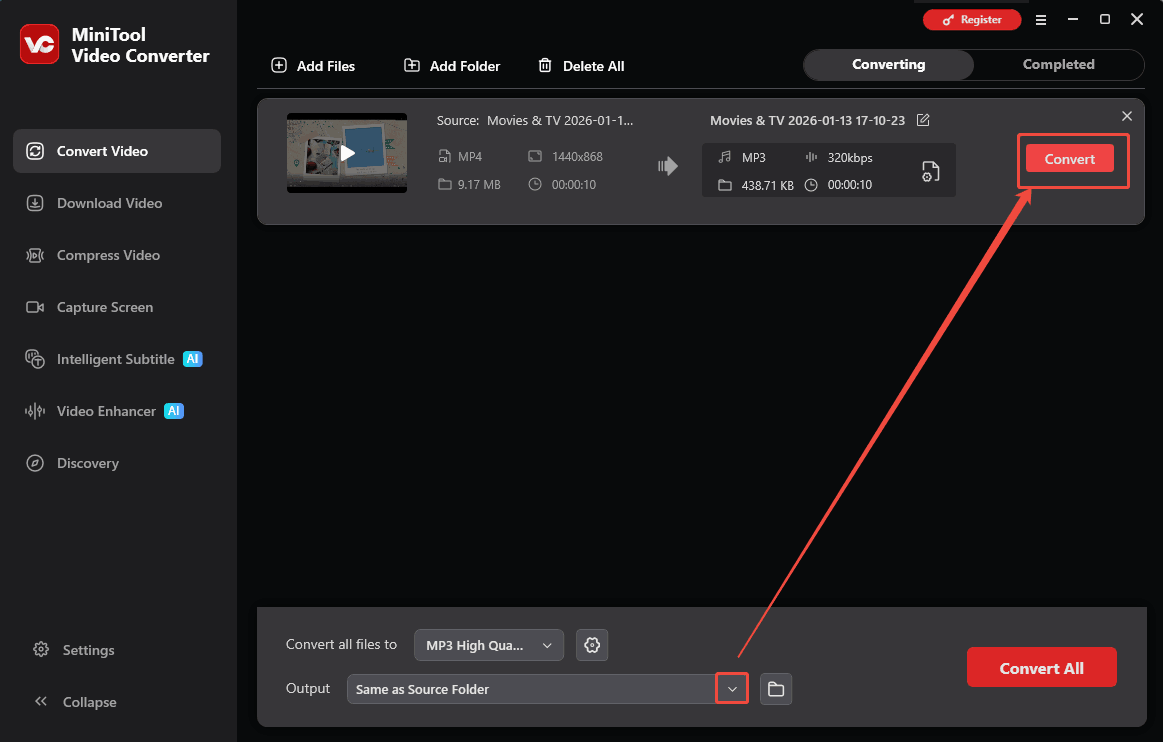Viewport: 1163px width, 742px height.
Task: Click the MP3 output format label
Action: click(754, 158)
